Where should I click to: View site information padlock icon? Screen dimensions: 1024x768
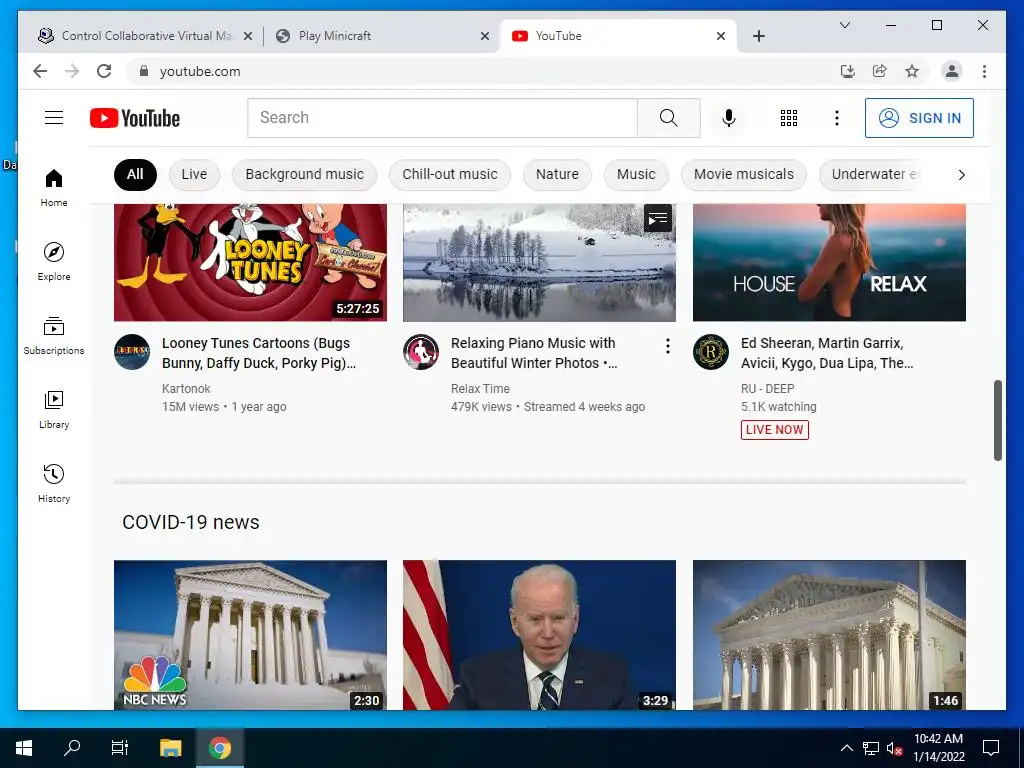click(144, 71)
